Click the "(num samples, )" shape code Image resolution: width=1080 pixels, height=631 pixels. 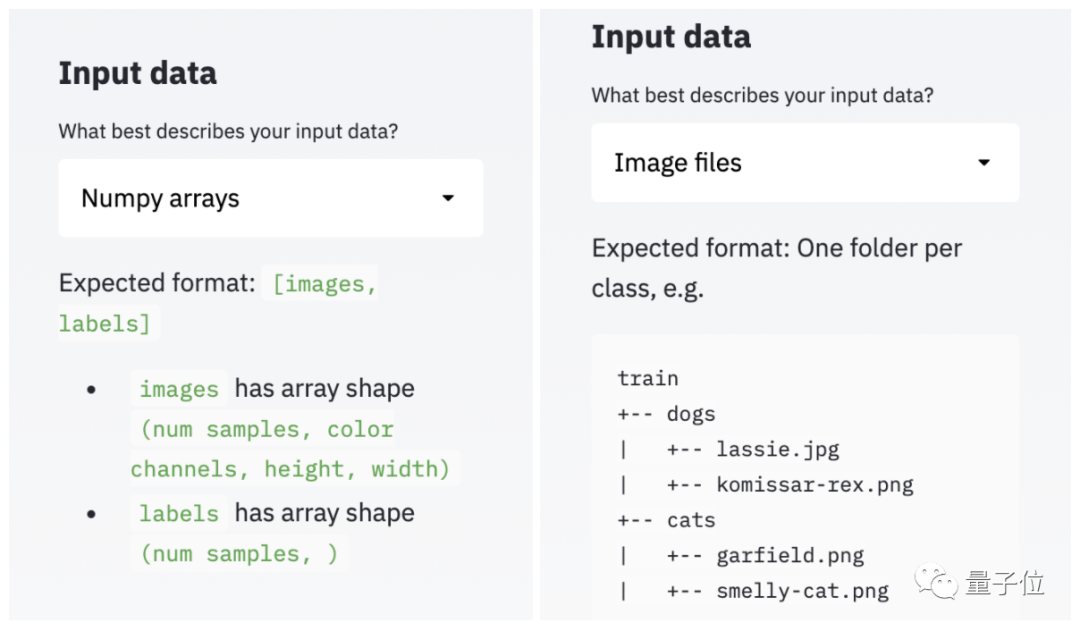240,554
